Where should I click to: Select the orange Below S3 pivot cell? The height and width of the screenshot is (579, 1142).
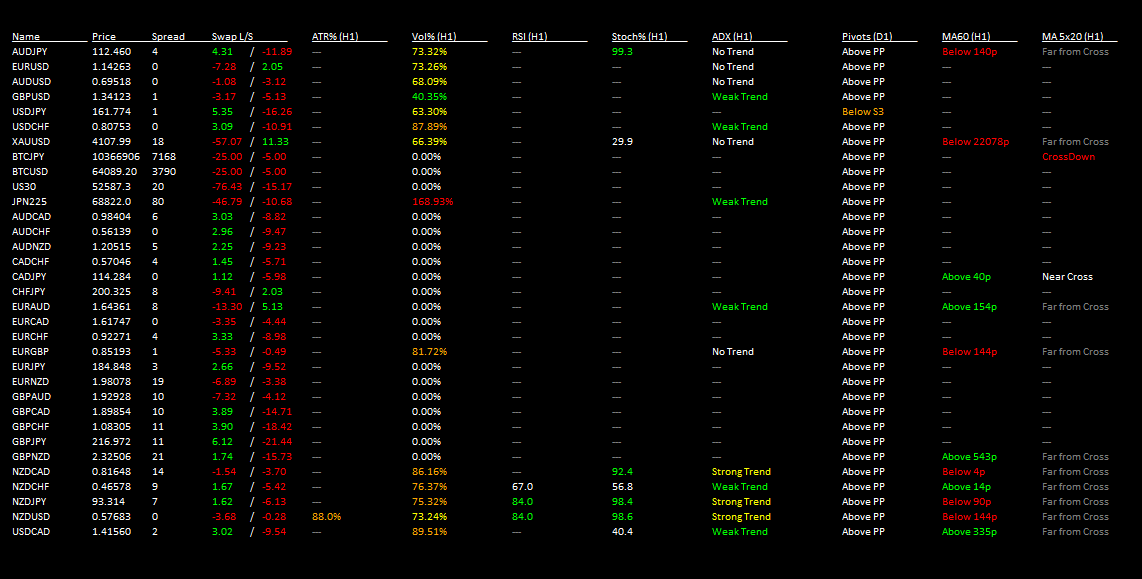862,111
